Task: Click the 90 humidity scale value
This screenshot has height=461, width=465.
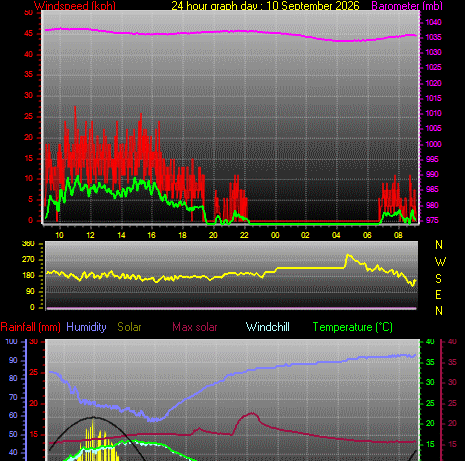Action: [13, 360]
